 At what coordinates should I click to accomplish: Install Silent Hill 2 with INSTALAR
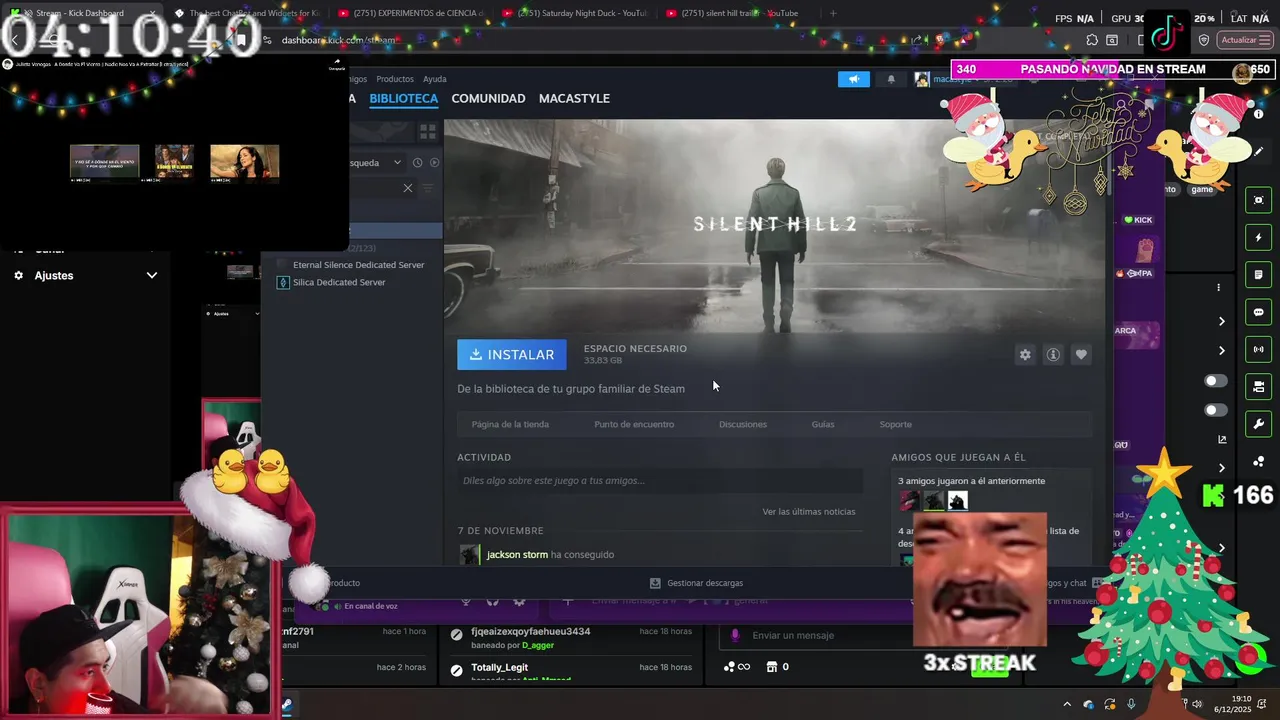point(512,355)
